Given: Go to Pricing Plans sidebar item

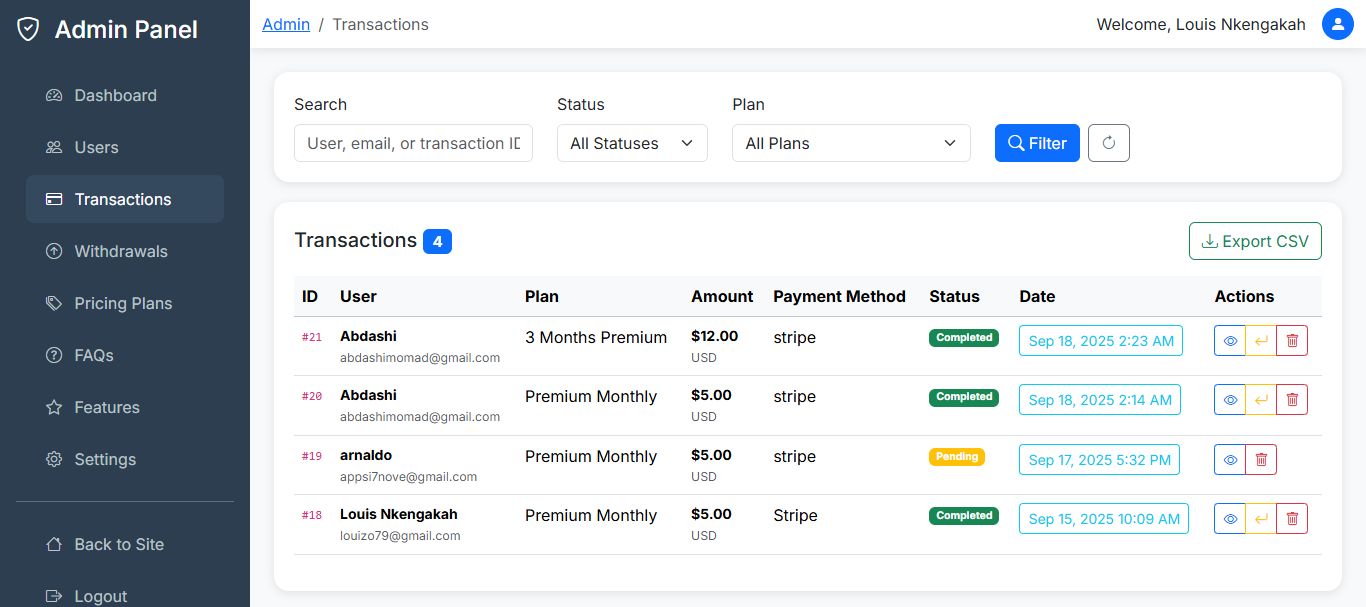Looking at the screenshot, I should point(123,303).
